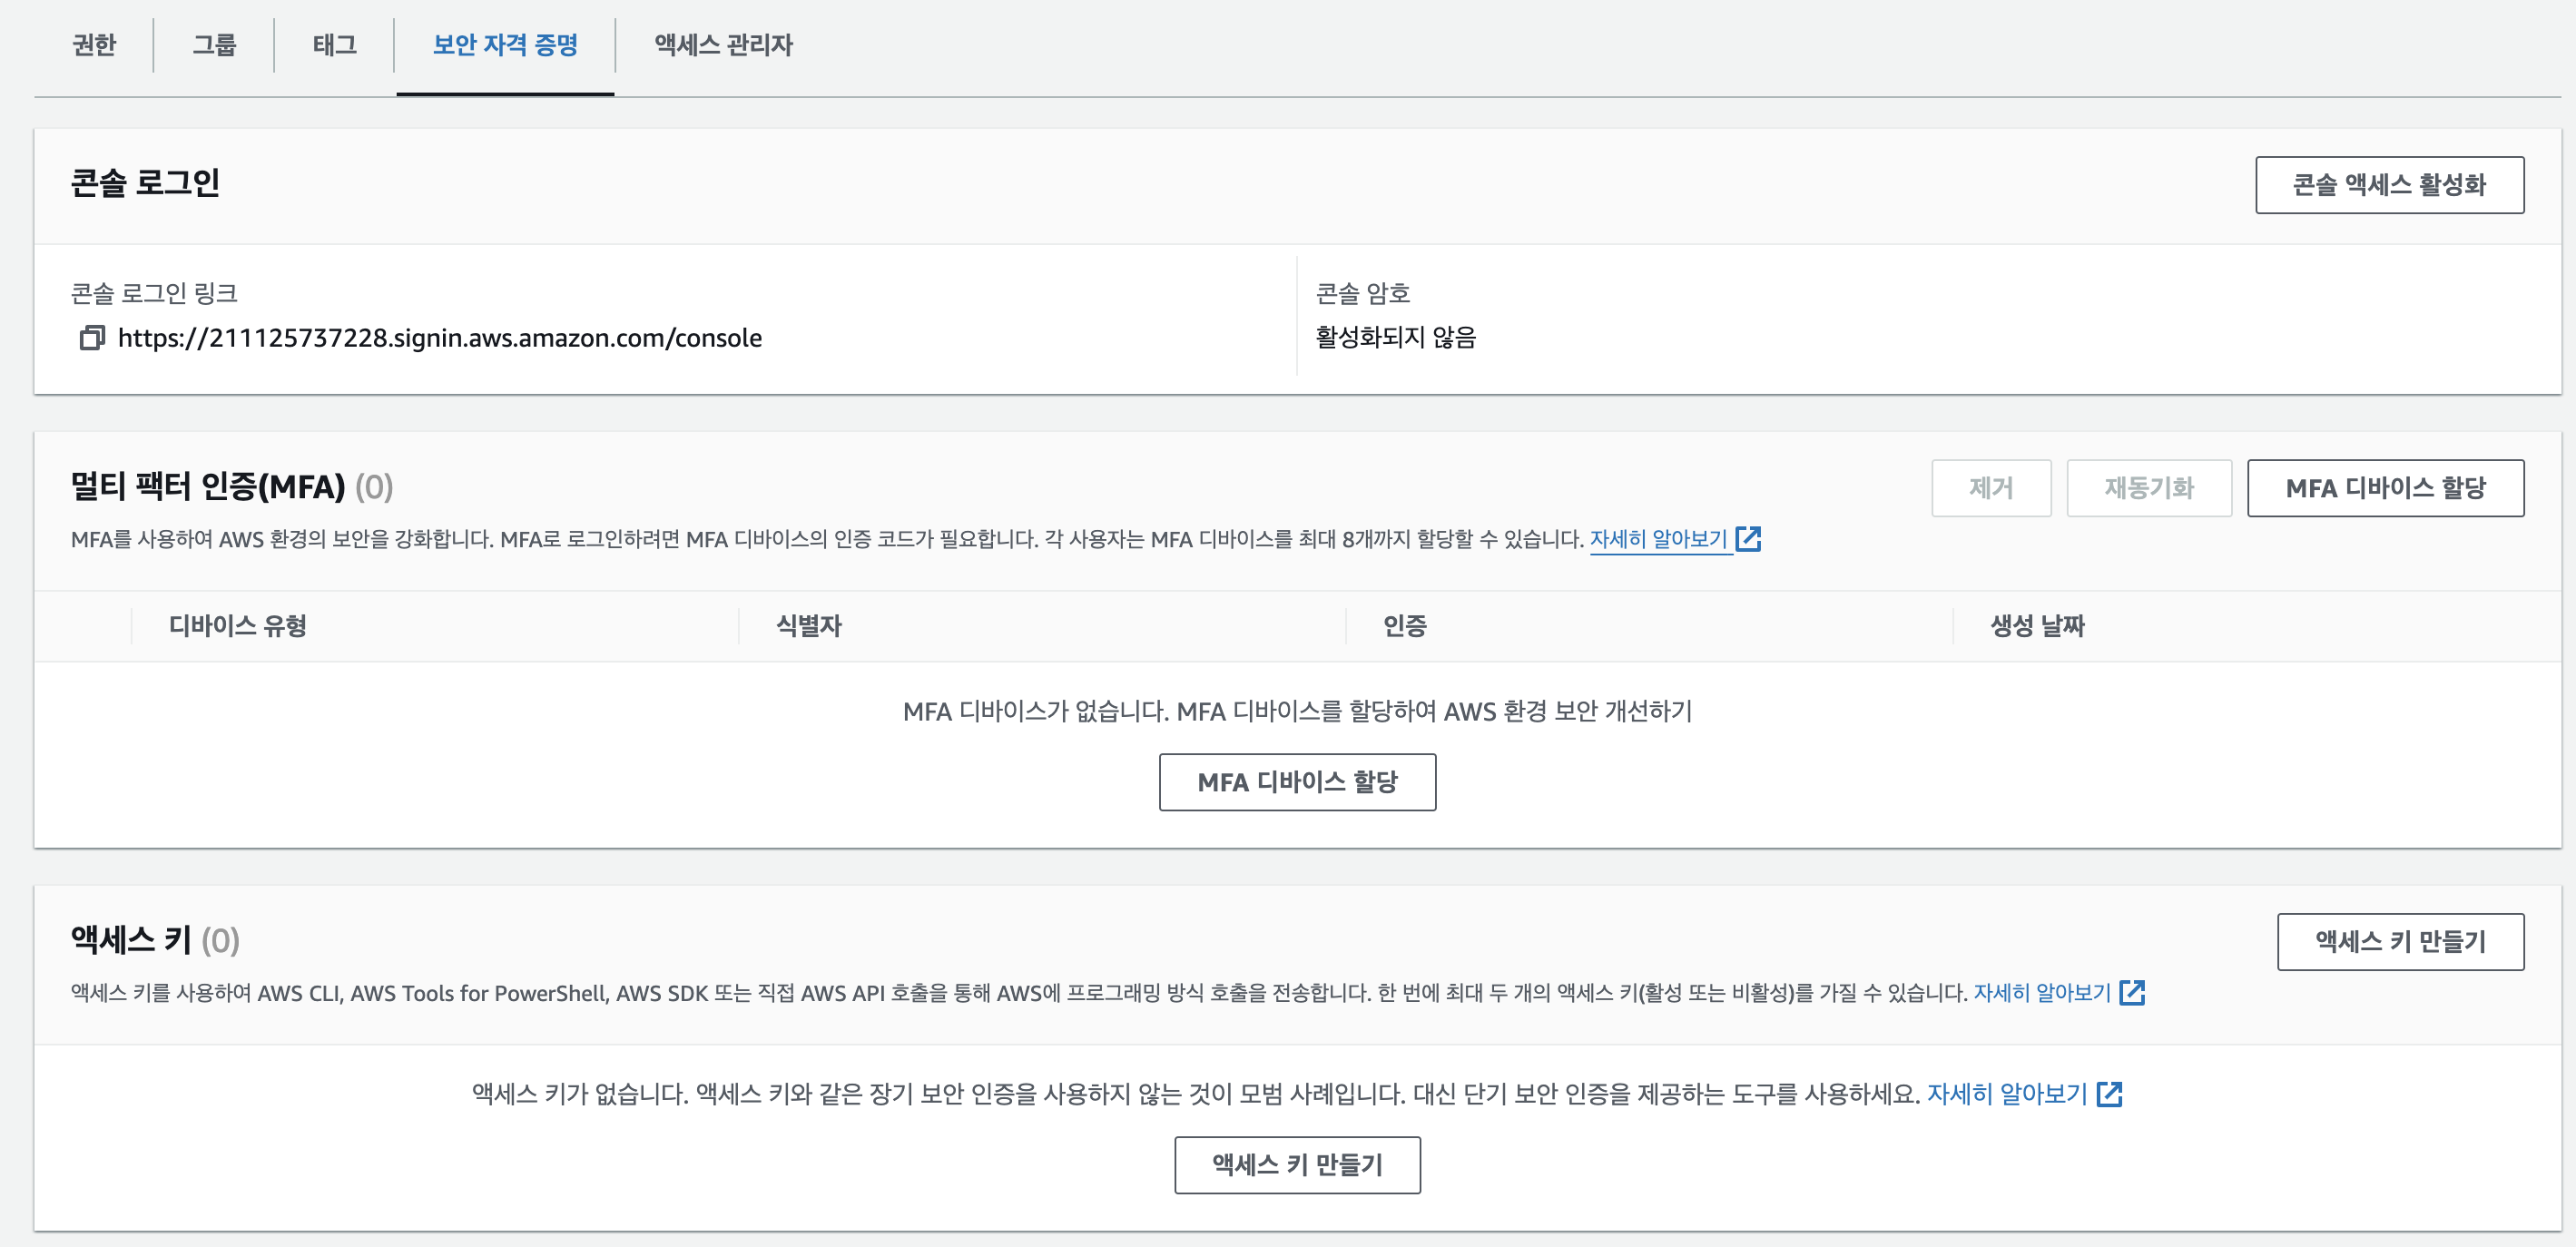
Task: Click the 액세스 키 만들기 button under the empty message
Action: click(1297, 1165)
